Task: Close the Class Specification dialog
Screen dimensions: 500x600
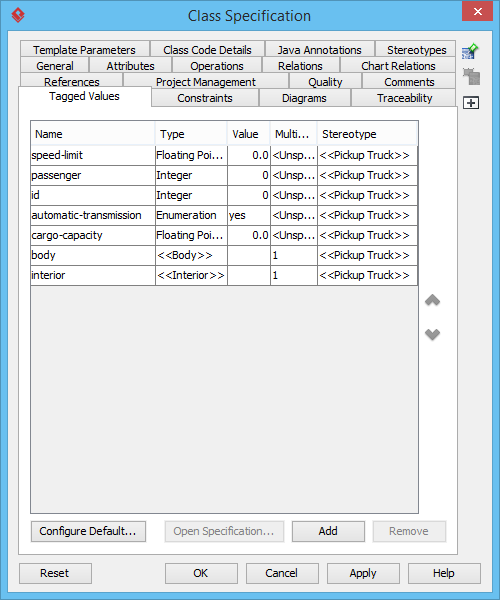Action: [477, 11]
